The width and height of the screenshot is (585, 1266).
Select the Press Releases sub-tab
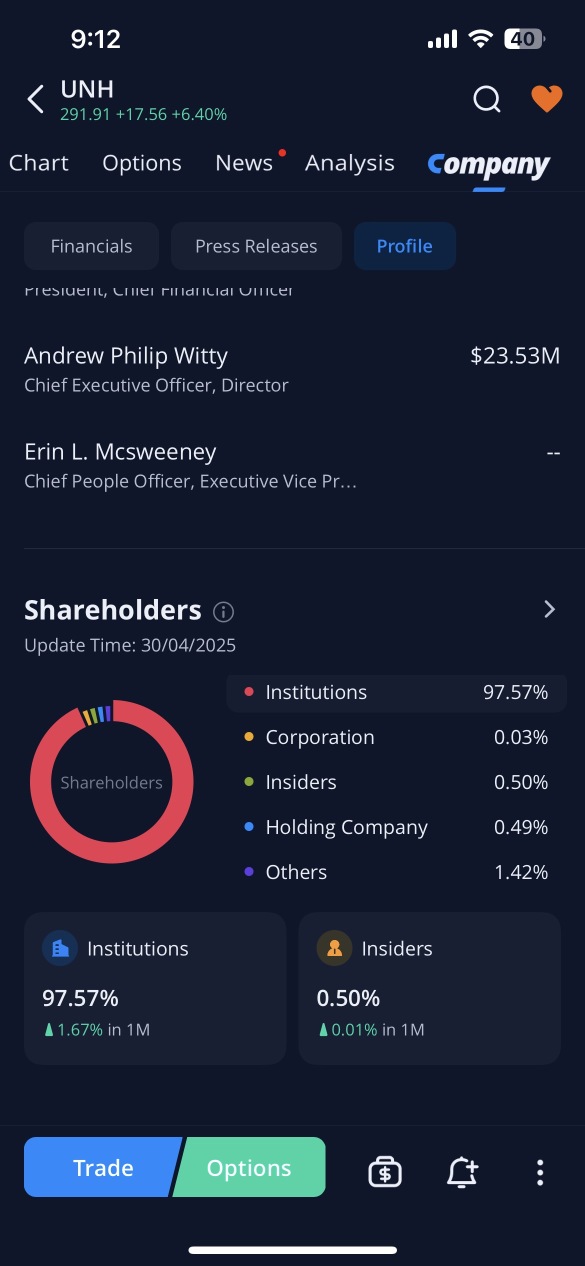pos(256,246)
